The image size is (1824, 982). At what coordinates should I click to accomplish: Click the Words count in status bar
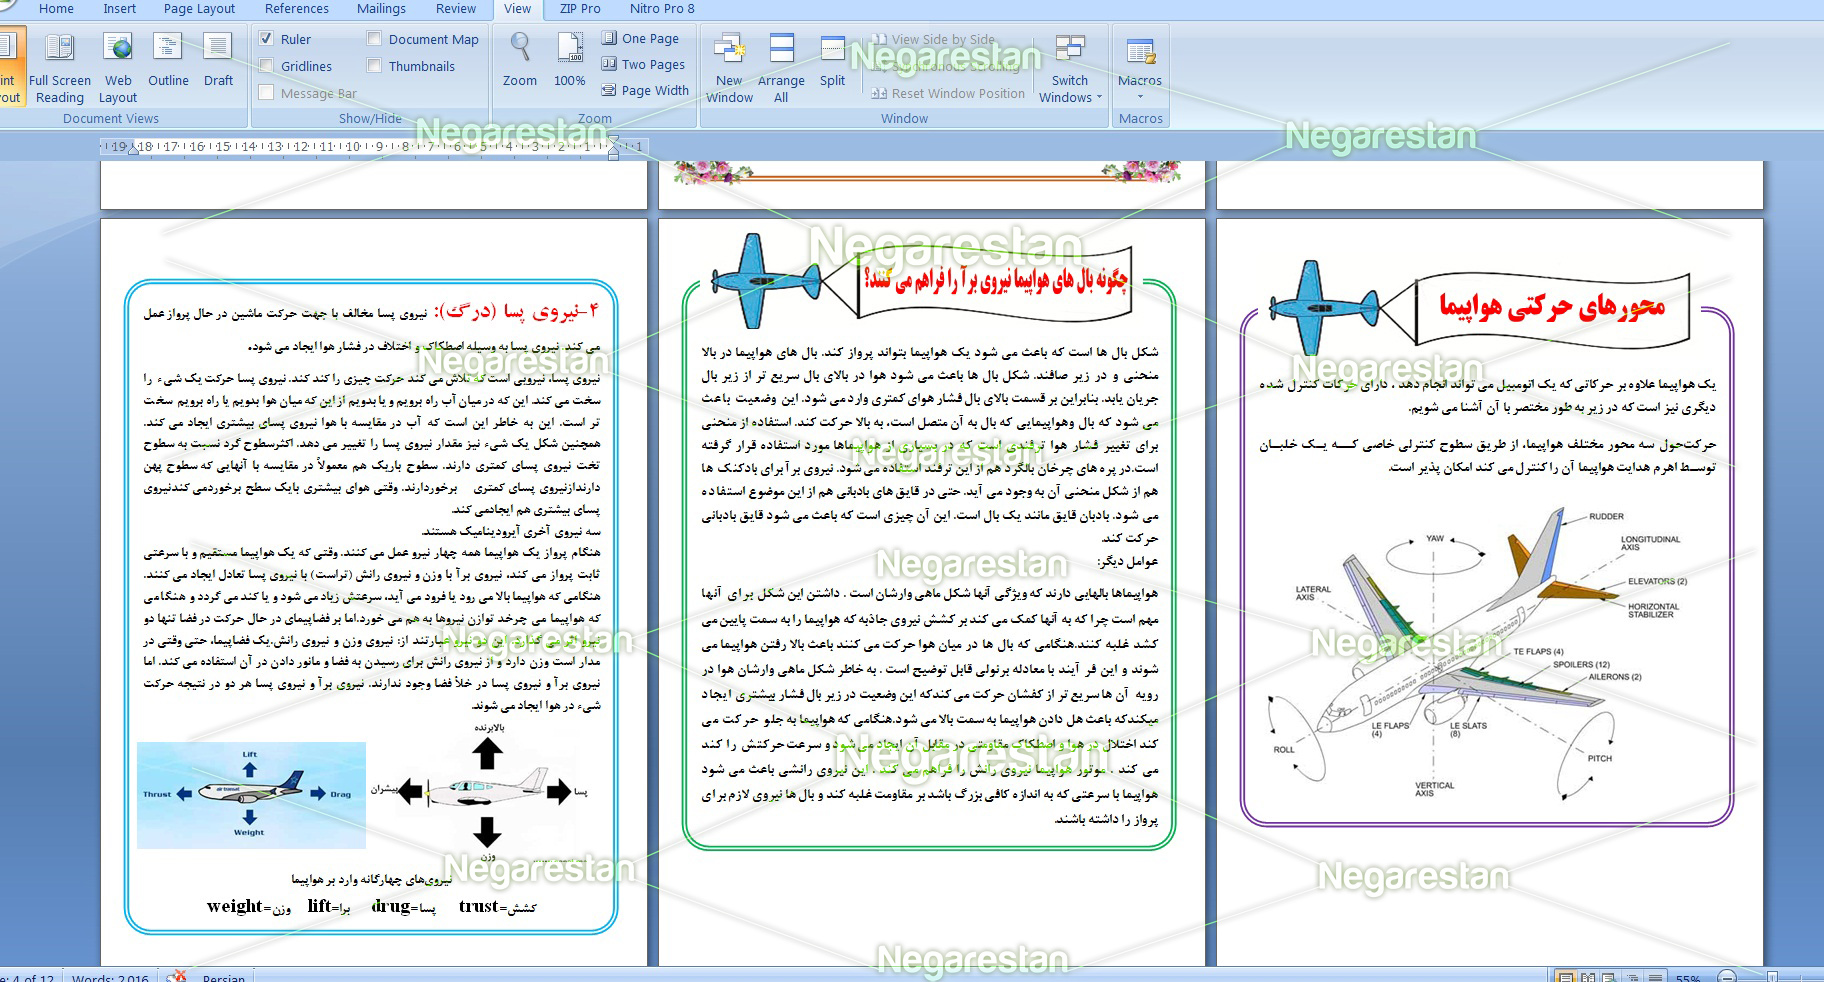click(x=110, y=977)
